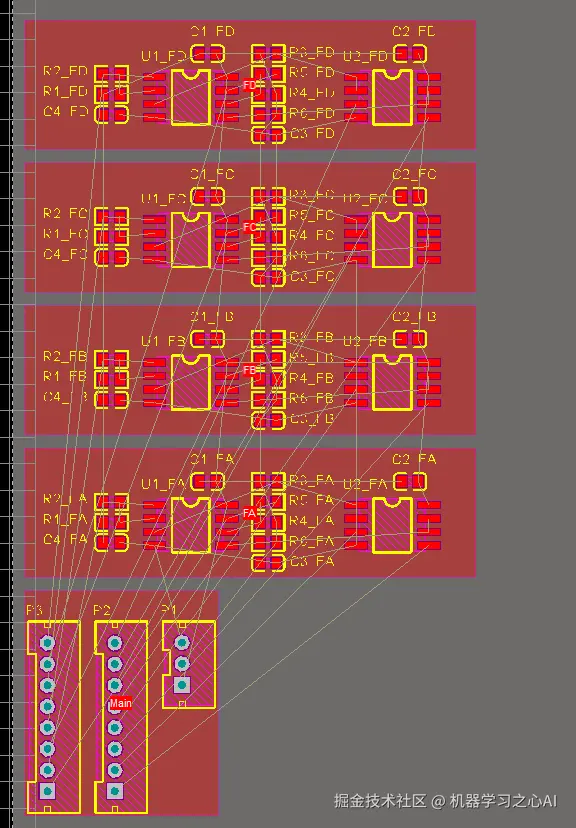Image resolution: width=576 pixels, height=828 pixels.
Task: Select the R1_FC resistor footprint
Action: click(x=111, y=236)
